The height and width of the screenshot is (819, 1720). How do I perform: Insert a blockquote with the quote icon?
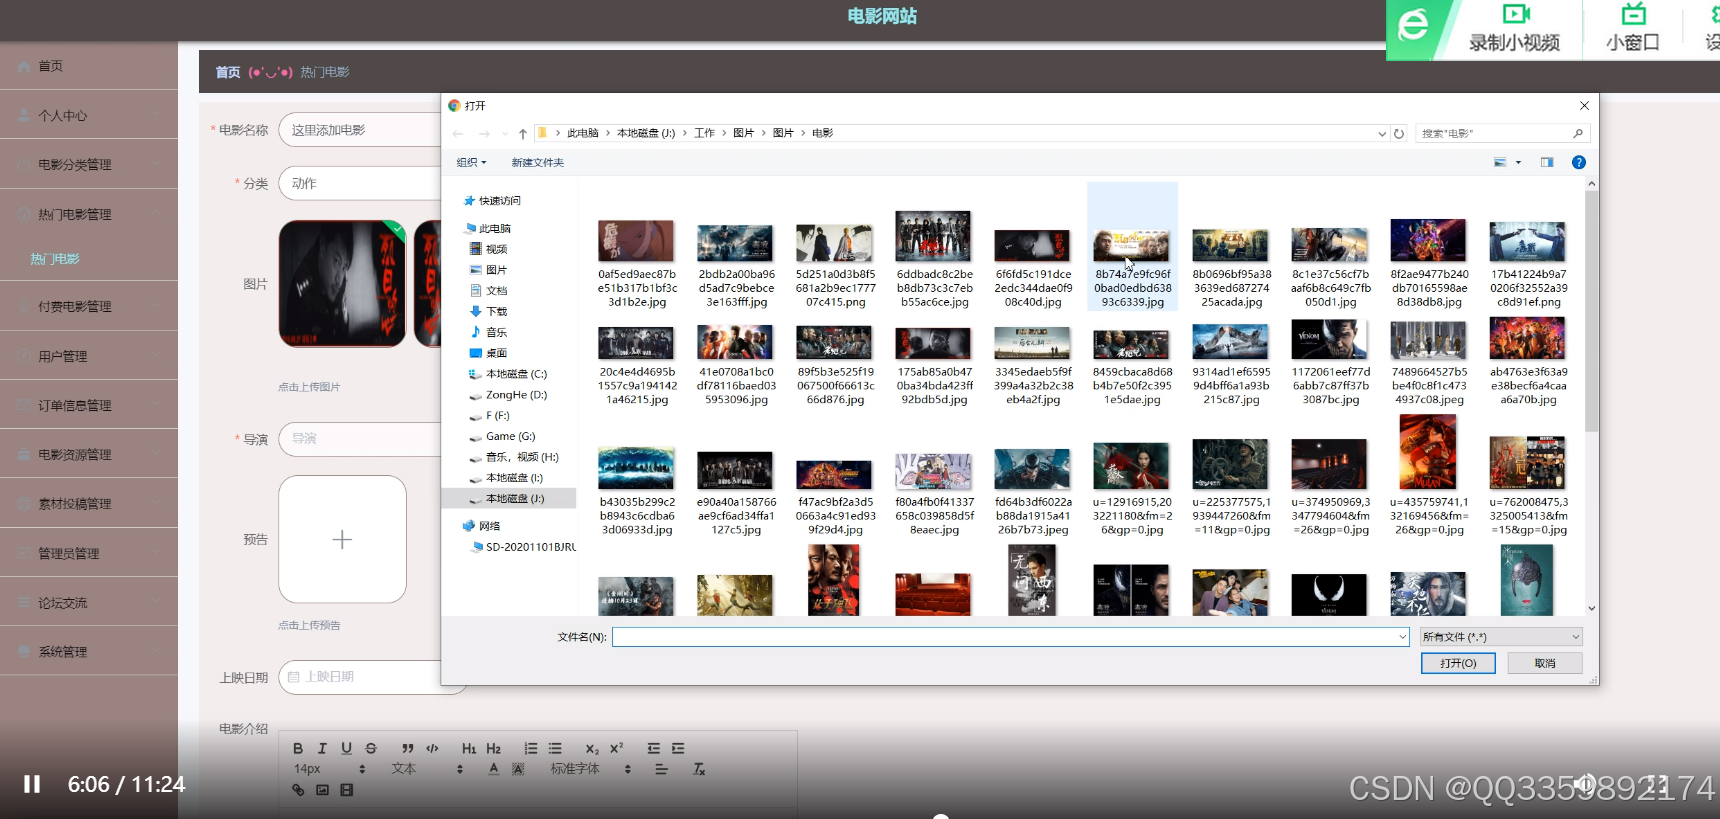click(408, 748)
